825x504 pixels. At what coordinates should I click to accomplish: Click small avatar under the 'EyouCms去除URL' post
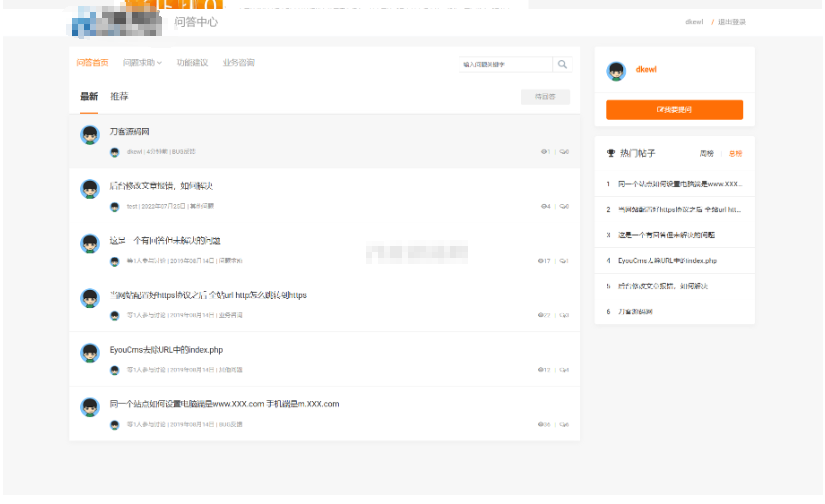115,370
